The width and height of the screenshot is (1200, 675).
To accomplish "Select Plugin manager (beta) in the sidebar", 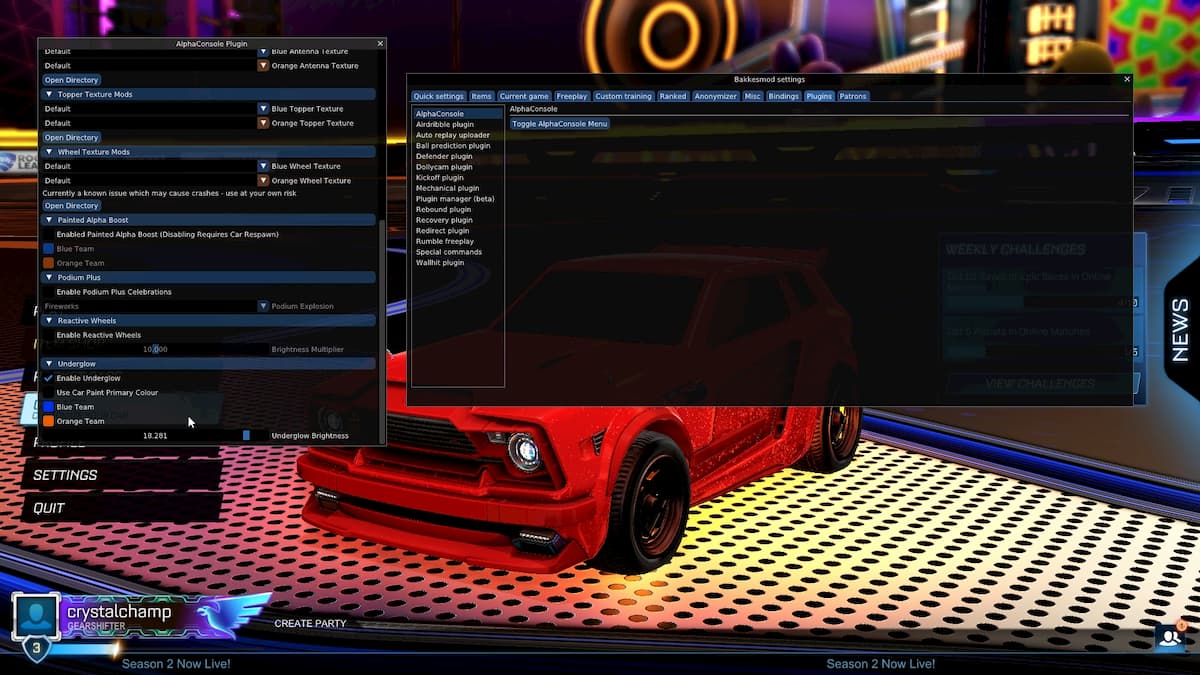I will (x=454, y=198).
